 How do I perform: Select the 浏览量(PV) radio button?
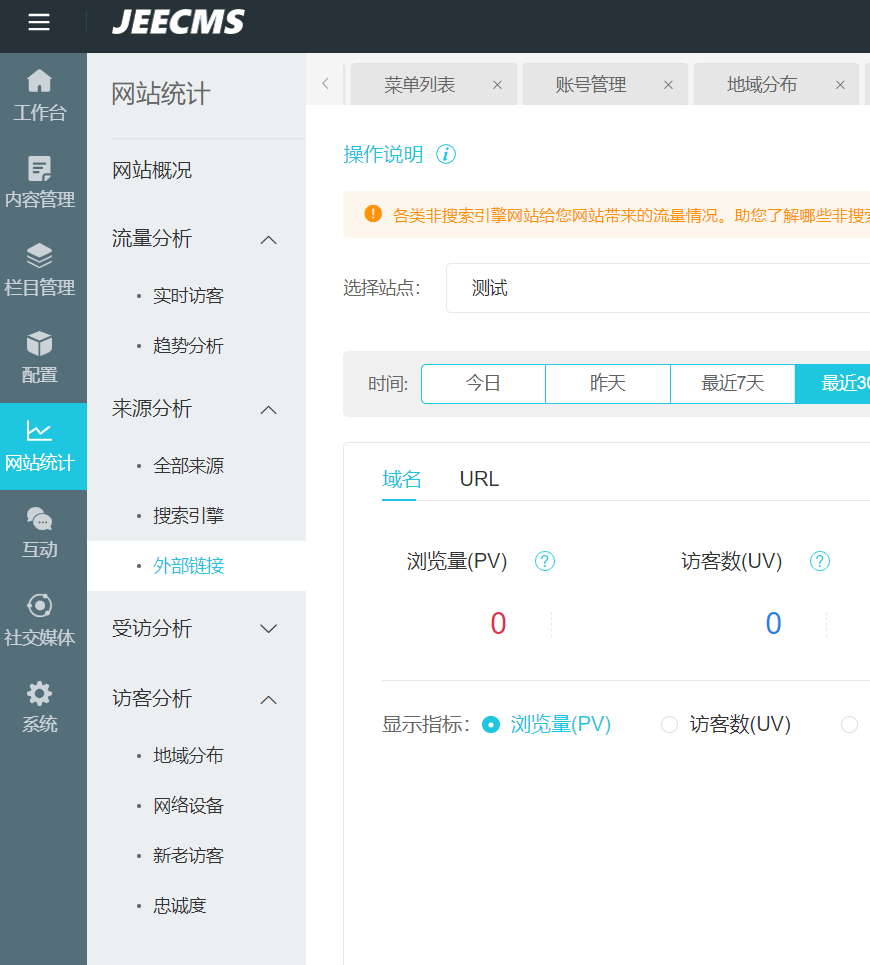(491, 725)
